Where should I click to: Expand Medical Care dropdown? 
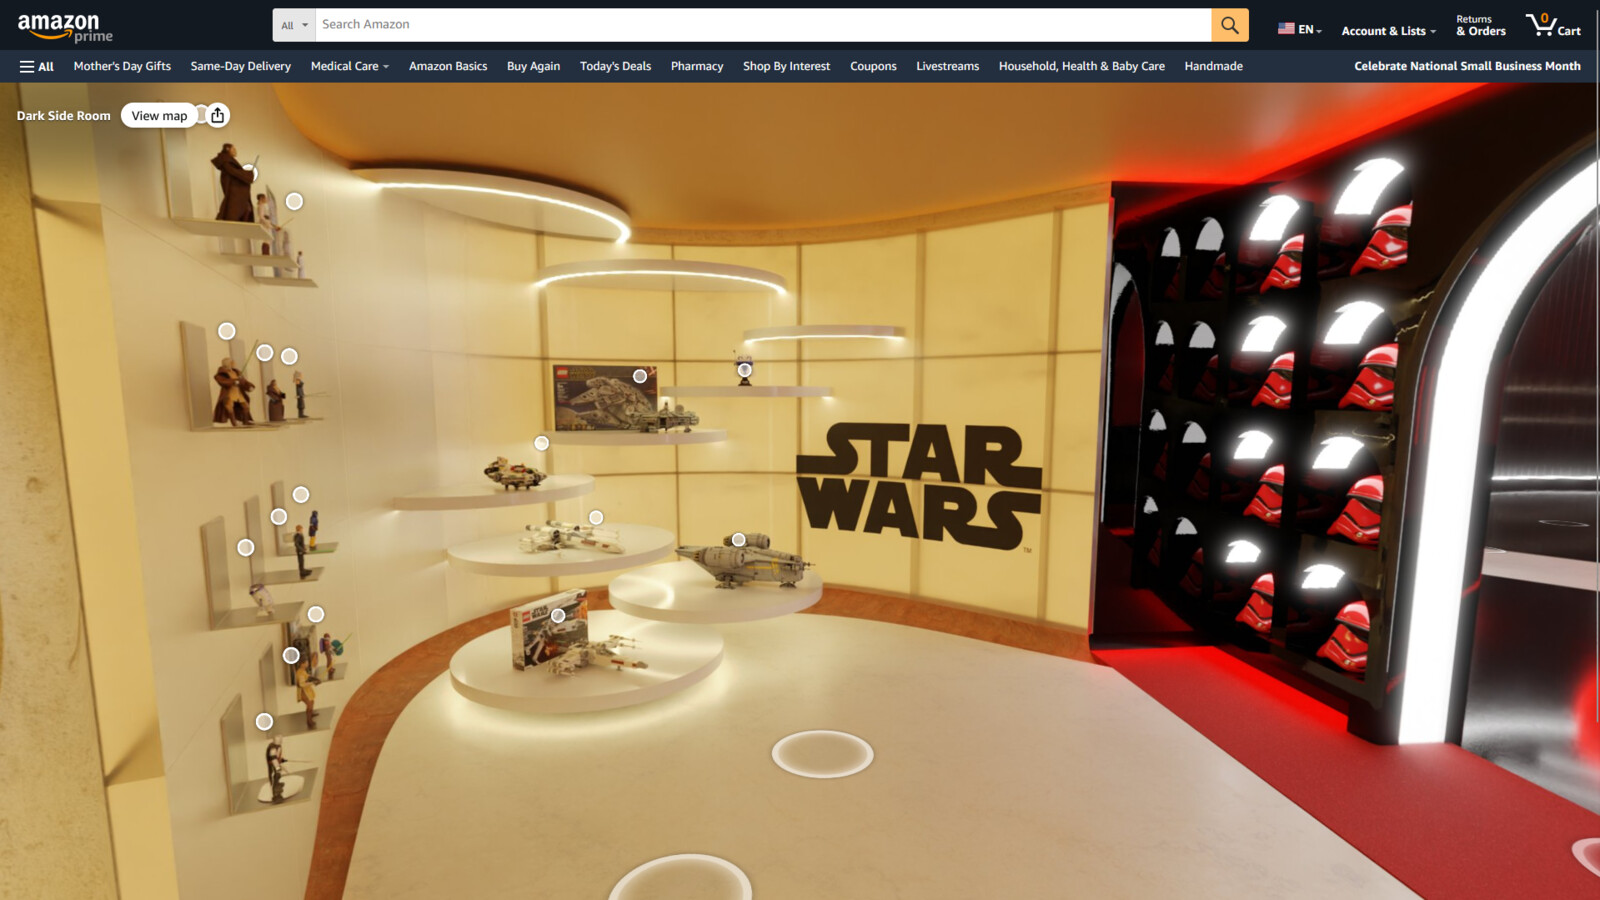coord(349,66)
